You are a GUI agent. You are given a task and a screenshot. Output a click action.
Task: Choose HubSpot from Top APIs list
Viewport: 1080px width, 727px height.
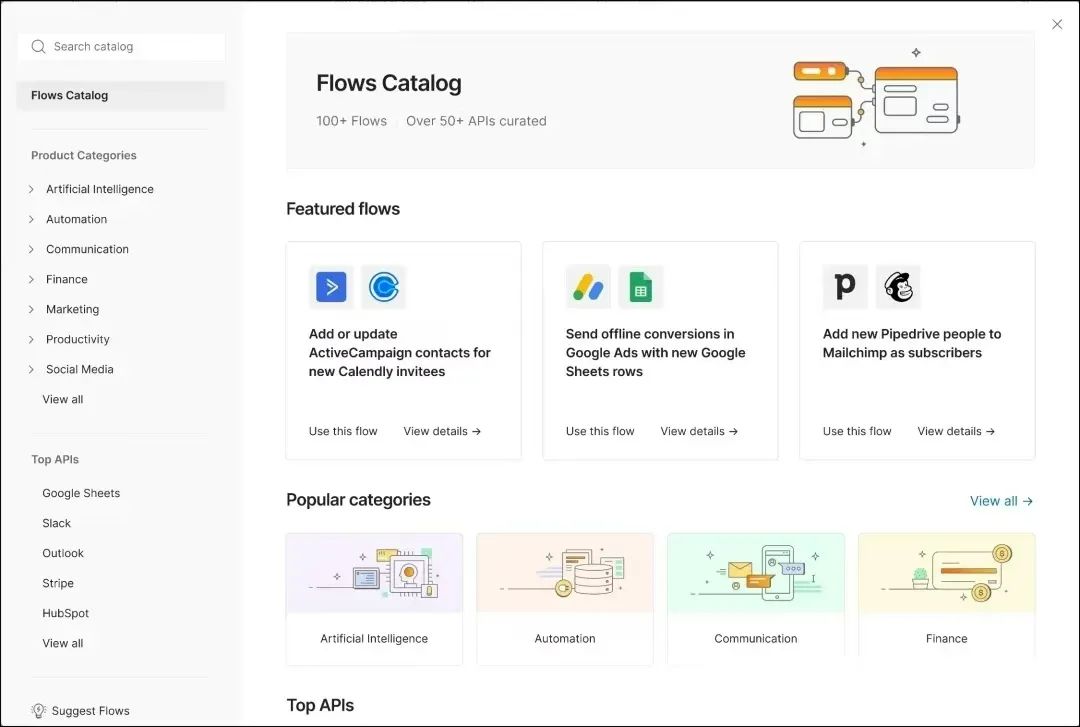[66, 613]
